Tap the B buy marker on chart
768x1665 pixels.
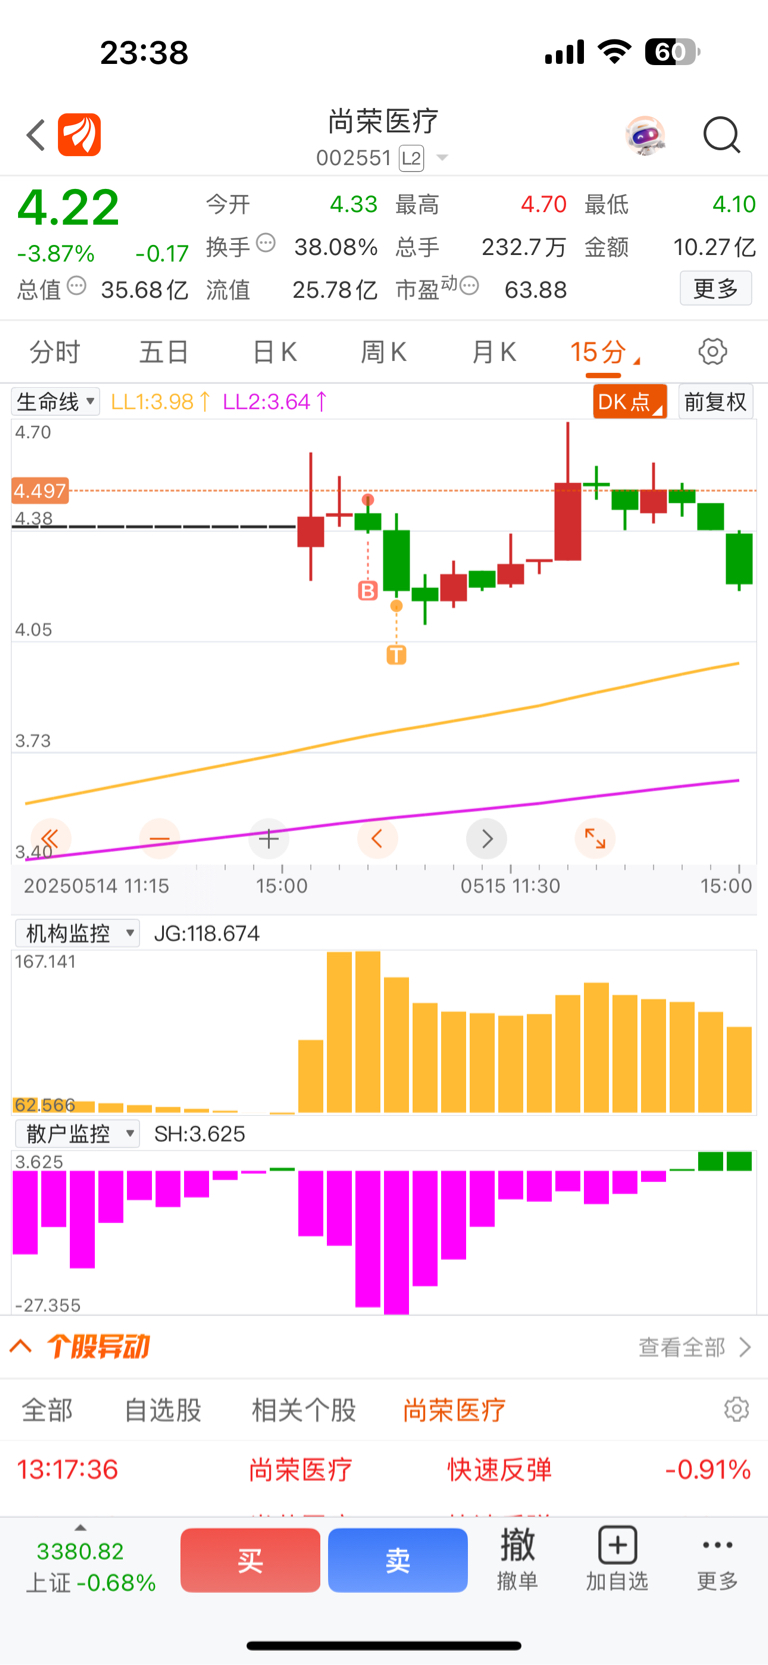tap(368, 591)
